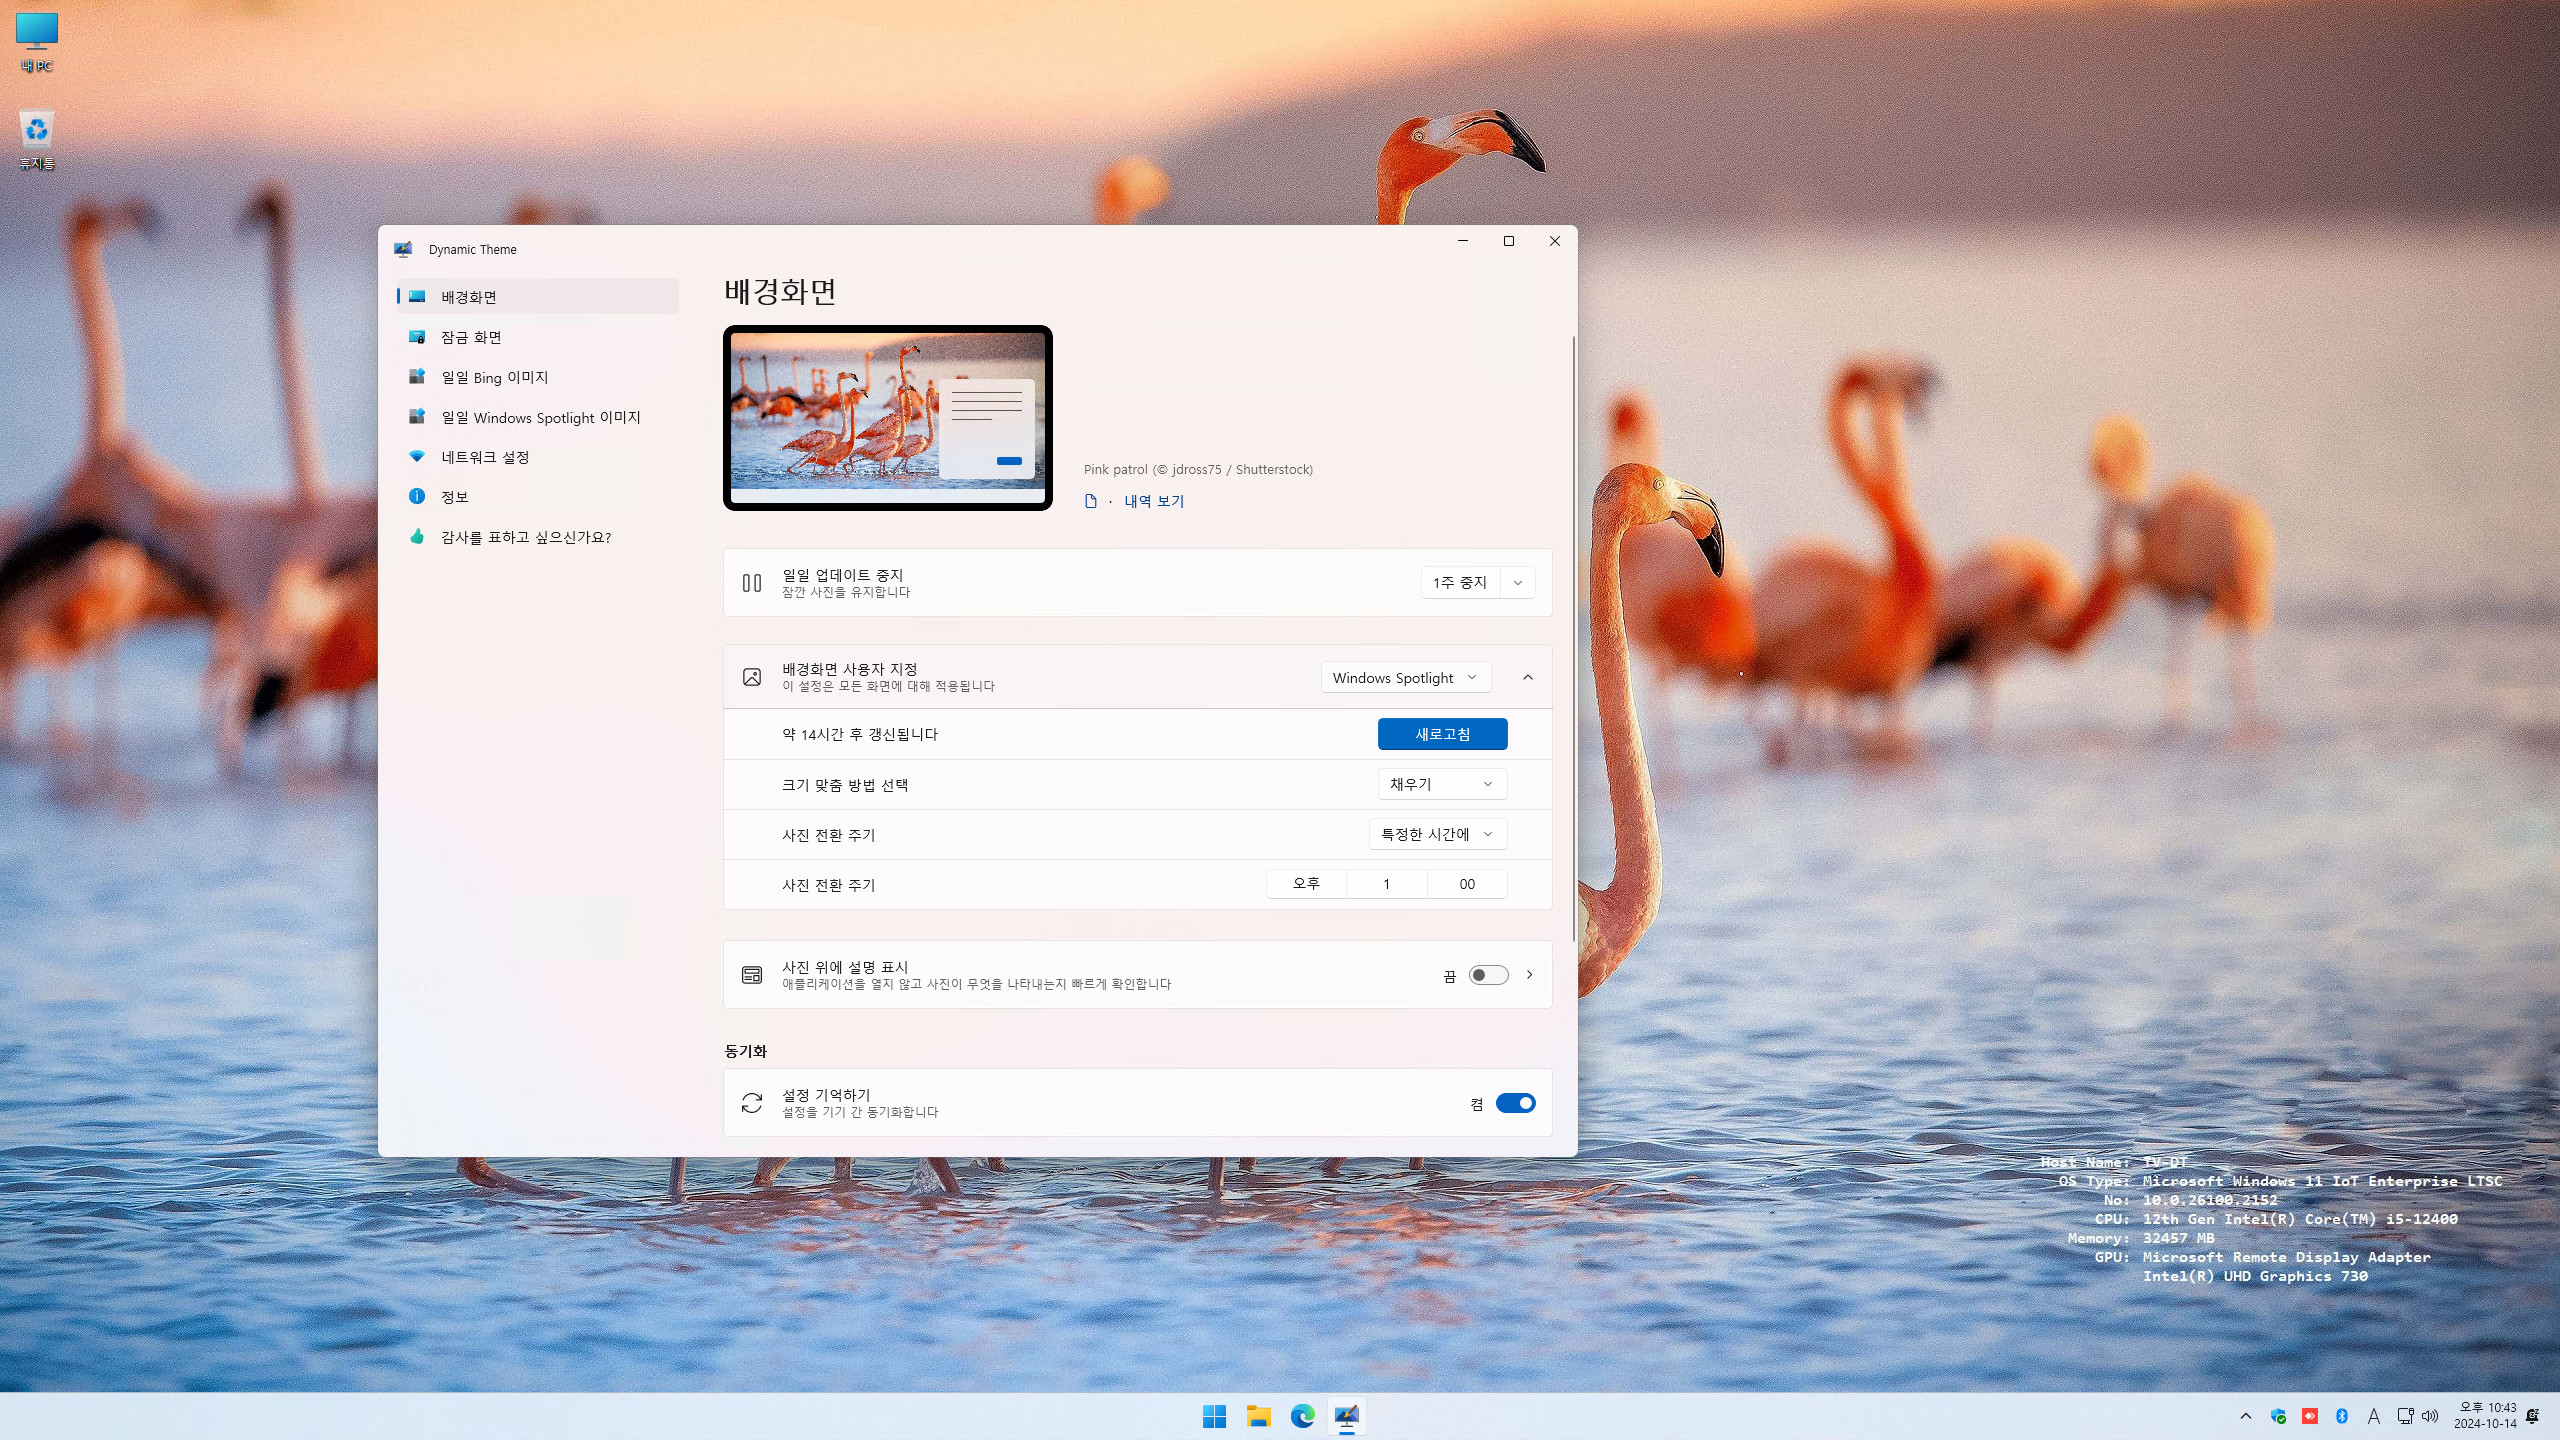Open the taskbar clock showing 오후 10:43
This screenshot has height=1440, width=2560.
2485,1416
